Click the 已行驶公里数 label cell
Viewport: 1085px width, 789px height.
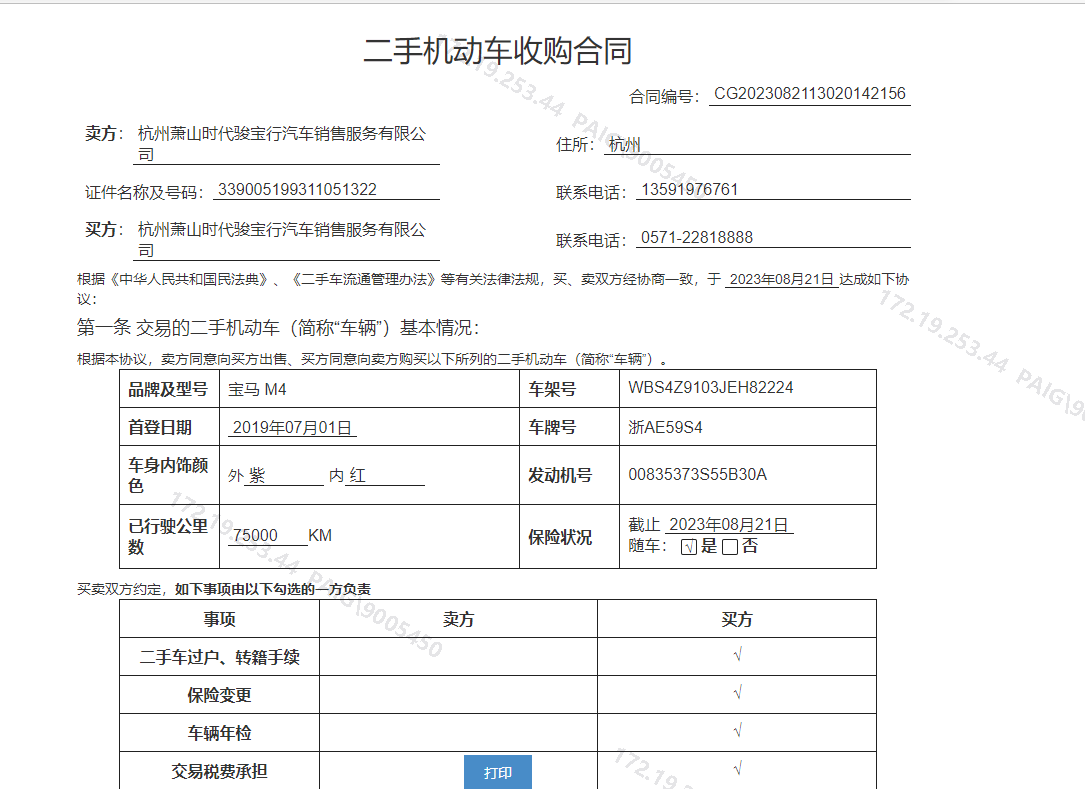click(x=170, y=537)
